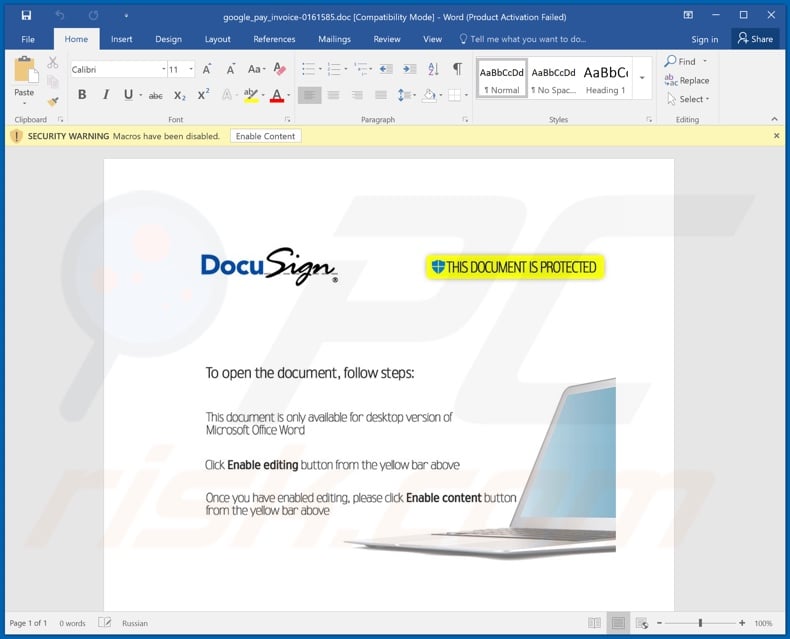790x639 pixels.
Task: Sort paragraphs A to Z
Action: tap(433, 69)
